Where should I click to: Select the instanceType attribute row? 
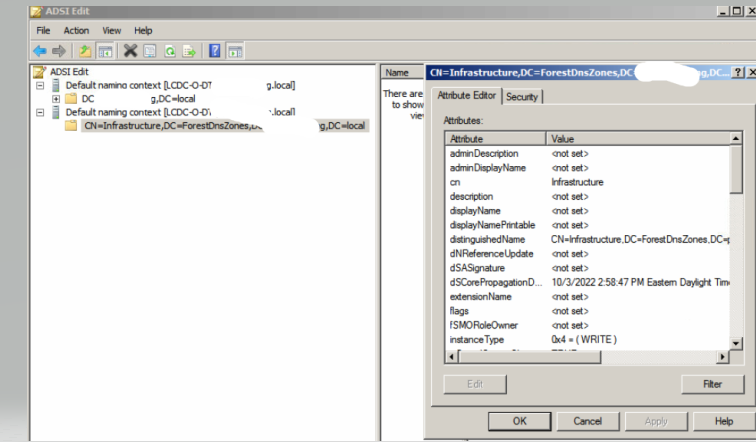tap(587, 339)
